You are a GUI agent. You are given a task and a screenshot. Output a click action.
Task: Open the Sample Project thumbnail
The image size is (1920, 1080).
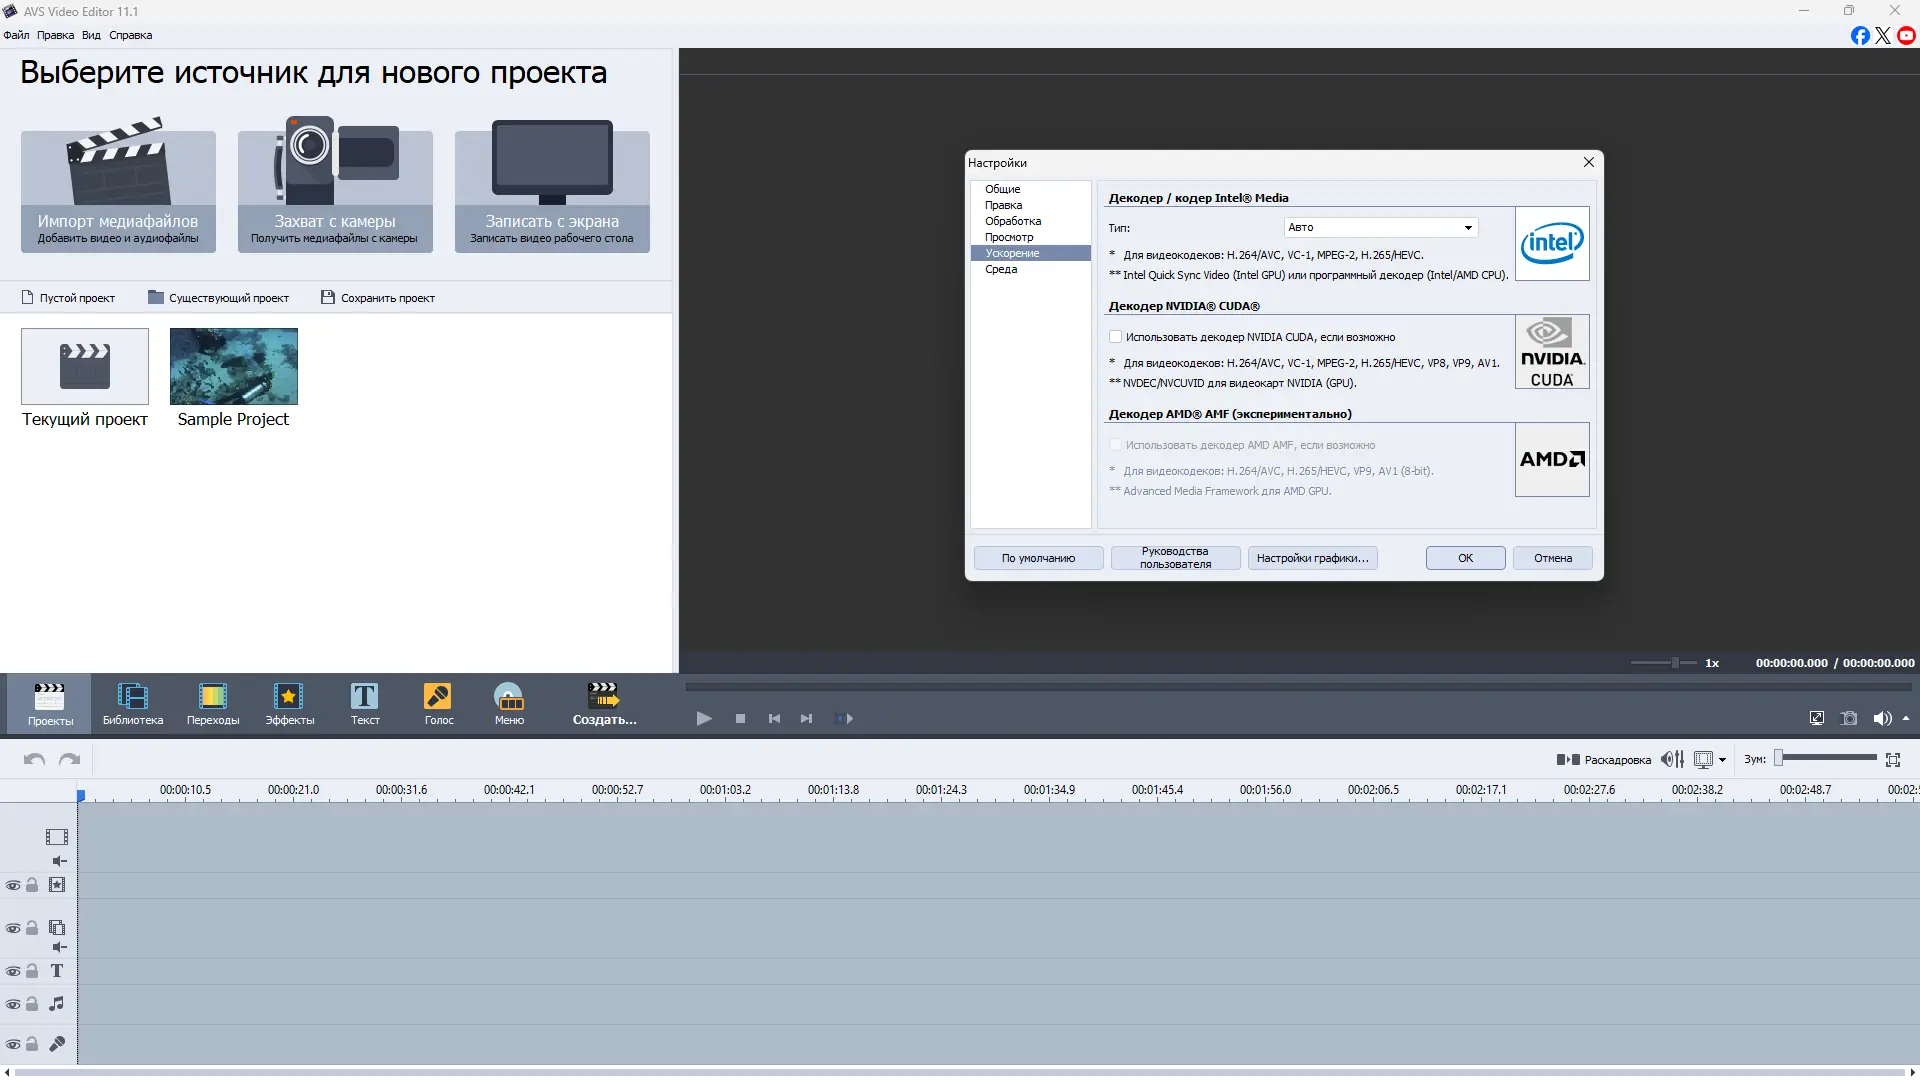(233, 367)
